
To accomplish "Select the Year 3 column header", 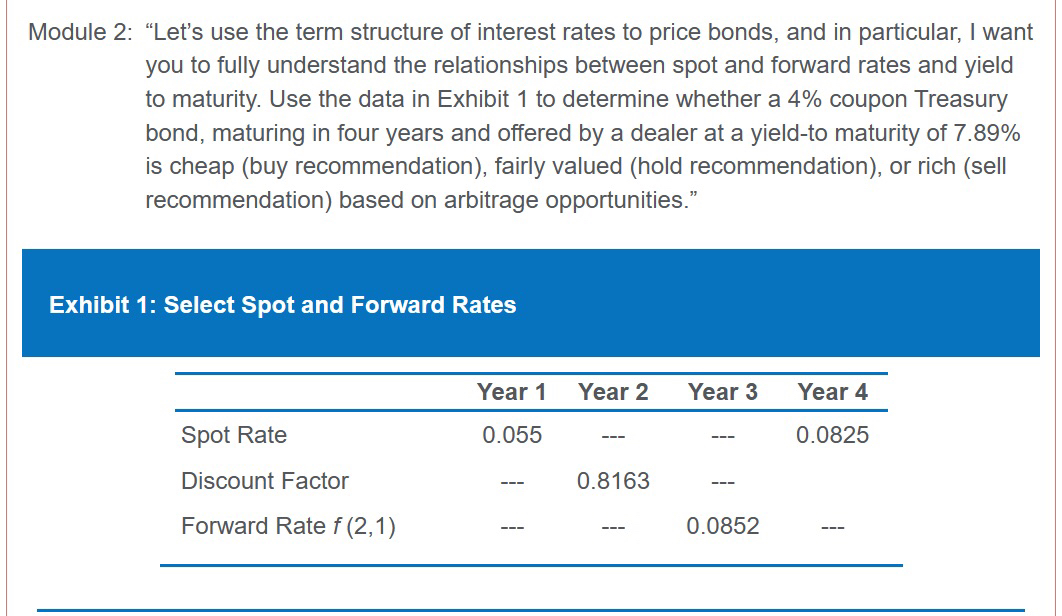I will coord(722,392).
